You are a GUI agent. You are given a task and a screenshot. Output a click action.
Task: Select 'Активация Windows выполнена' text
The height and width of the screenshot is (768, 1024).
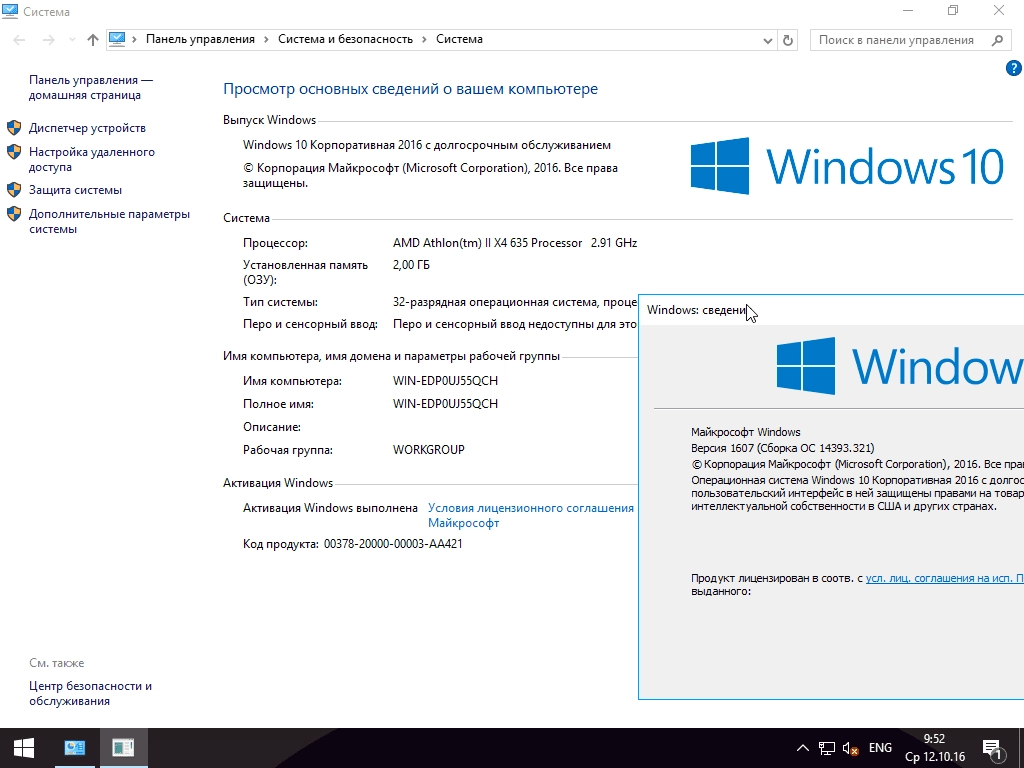click(330, 508)
